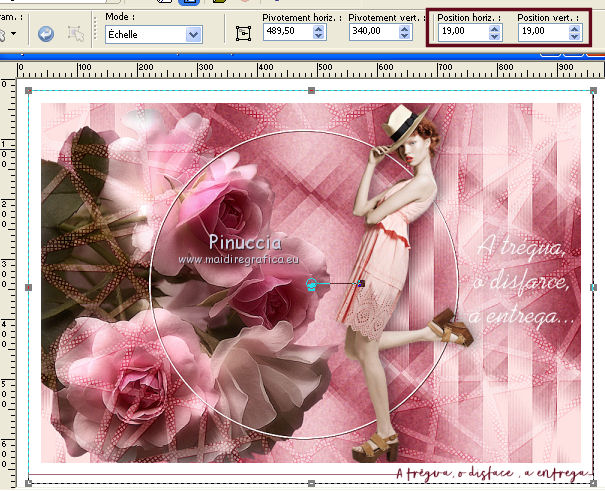This screenshot has height=491, width=605.
Task: Click the bottom center selection handle
Action: (311, 483)
